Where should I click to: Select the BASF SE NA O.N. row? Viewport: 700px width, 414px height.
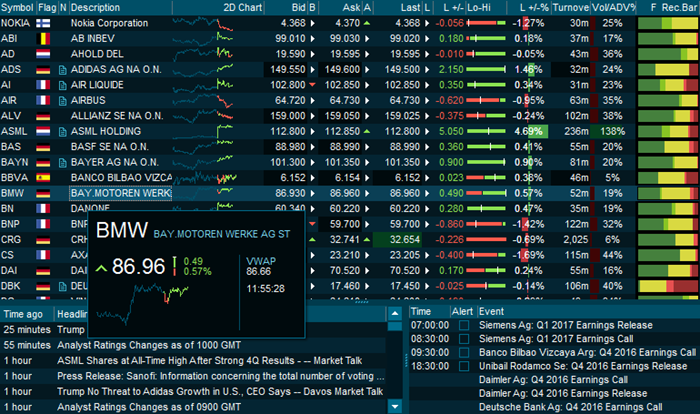click(x=350, y=147)
